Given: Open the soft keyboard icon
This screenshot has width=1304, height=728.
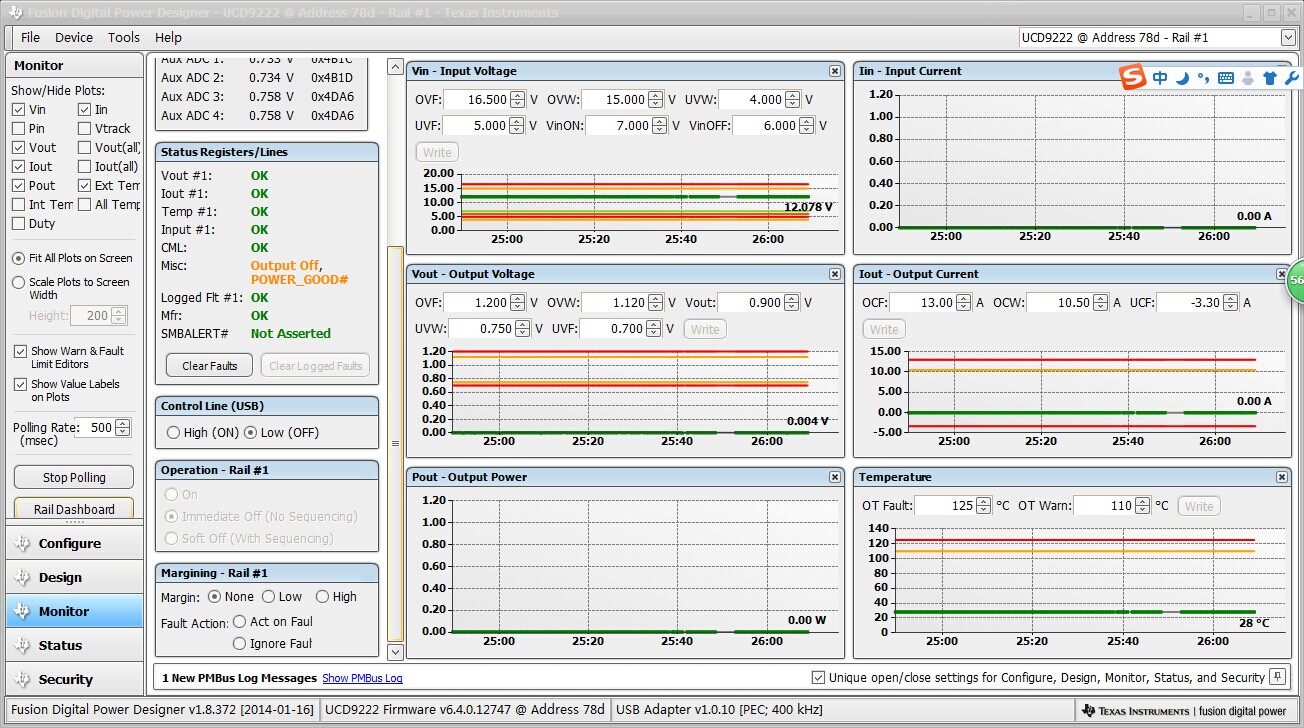Looking at the screenshot, I should [1225, 78].
